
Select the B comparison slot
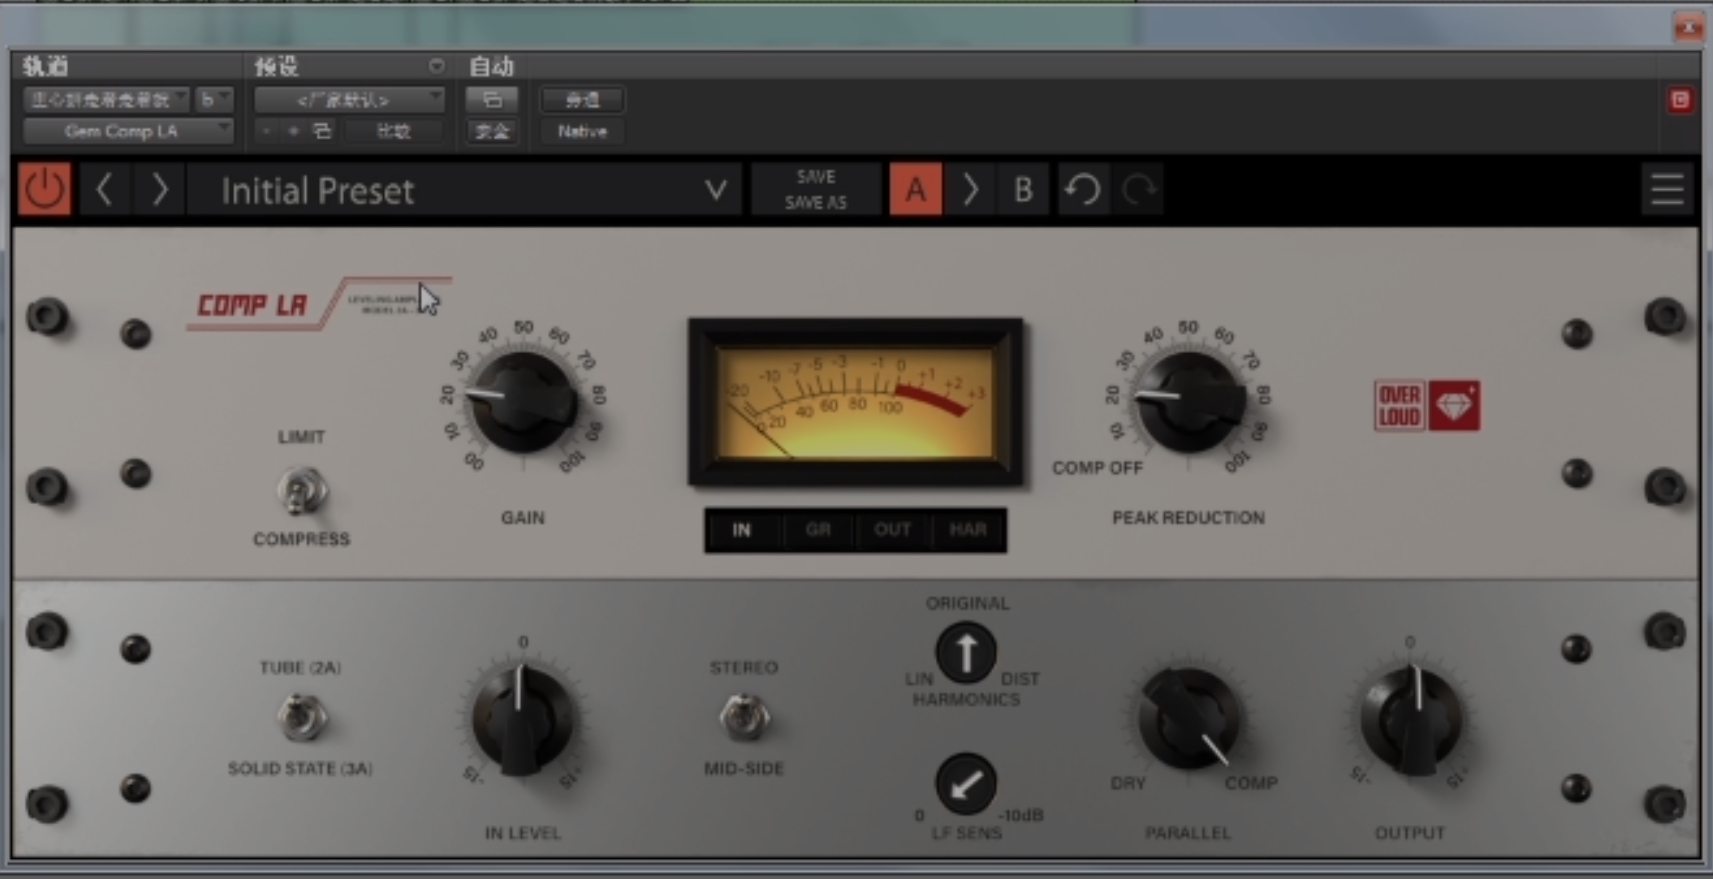click(1023, 189)
